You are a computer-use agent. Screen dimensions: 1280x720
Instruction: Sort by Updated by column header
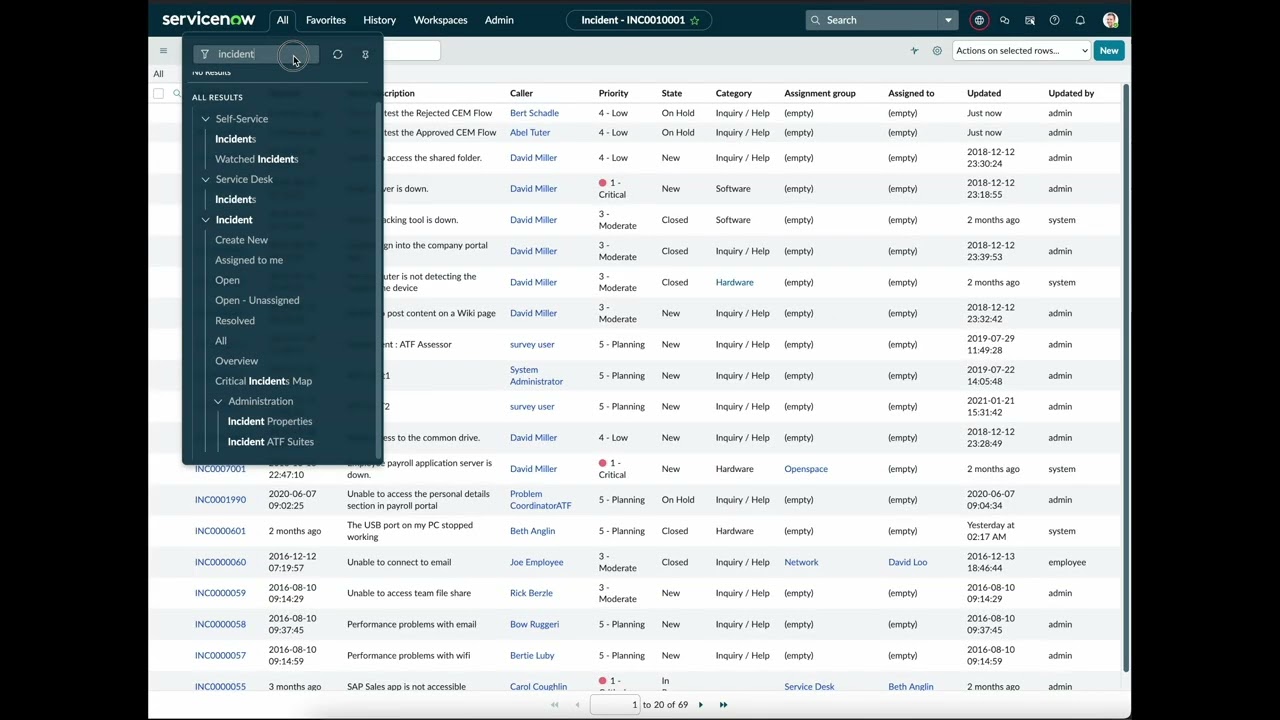pyautogui.click(x=1071, y=93)
